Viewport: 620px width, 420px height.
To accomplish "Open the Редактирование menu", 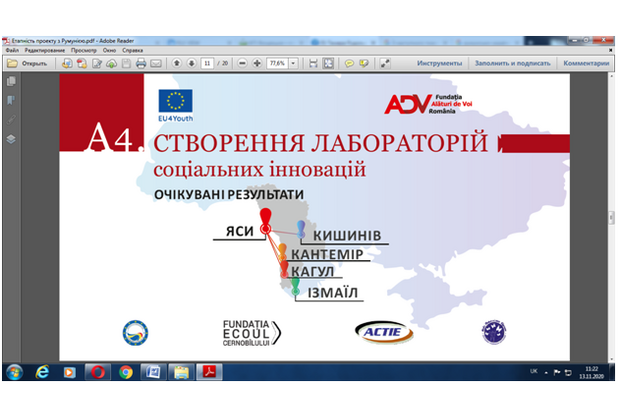I will [45, 51].
